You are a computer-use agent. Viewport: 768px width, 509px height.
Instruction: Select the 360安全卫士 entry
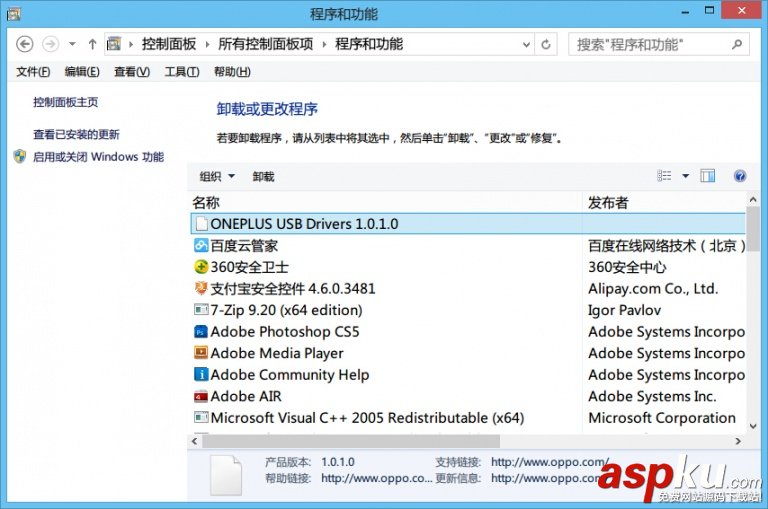468,267
